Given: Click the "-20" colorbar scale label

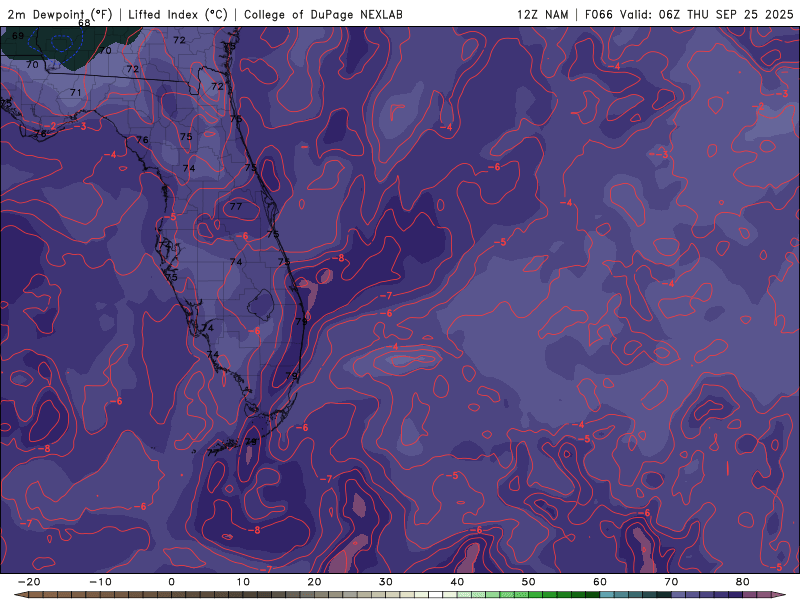Looking at the screenshot, I should (29, 582).
